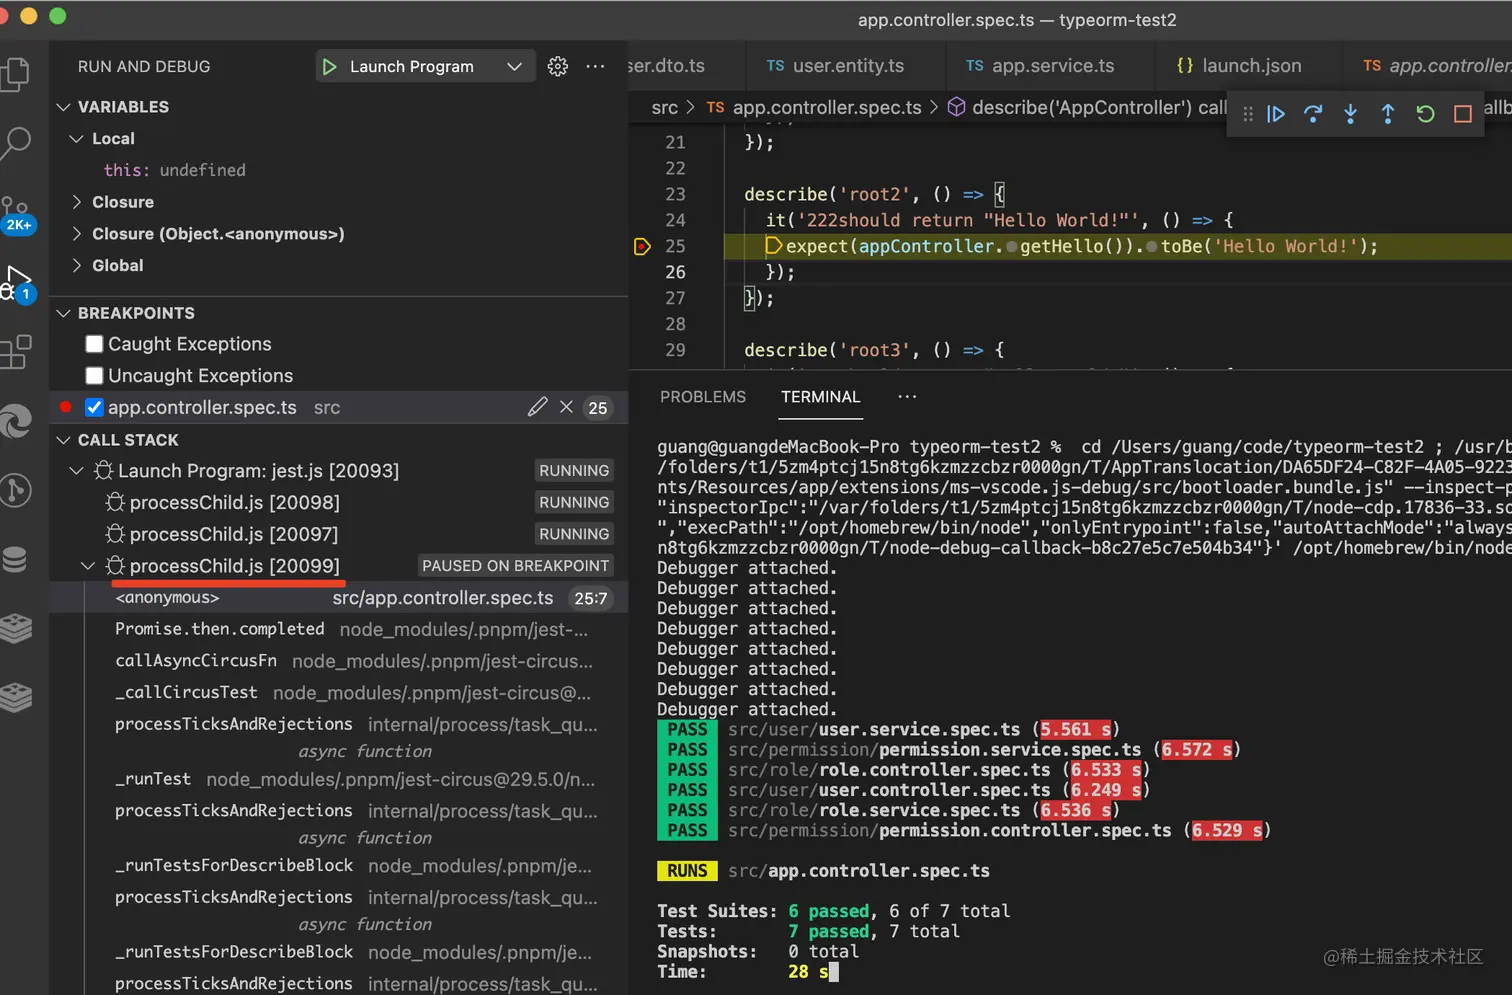Open the Launch Program configuration dropdown
This screenshot has width=1512, height=995.
[514, 66]
